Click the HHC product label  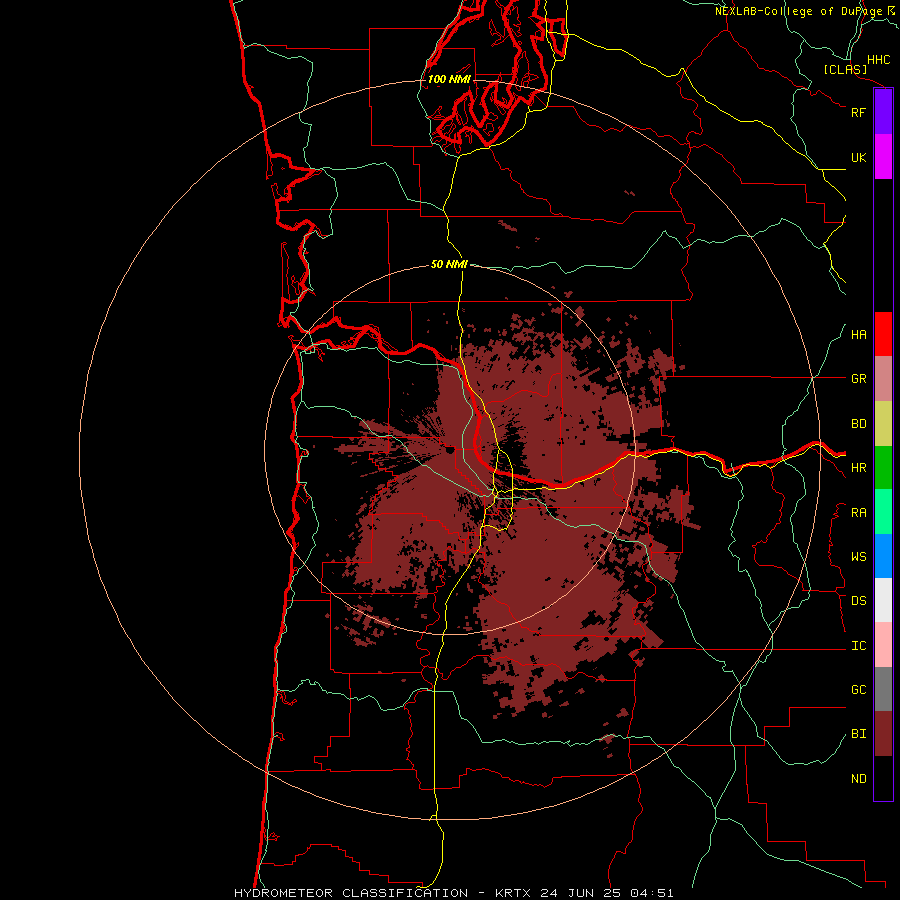(879, 60)
